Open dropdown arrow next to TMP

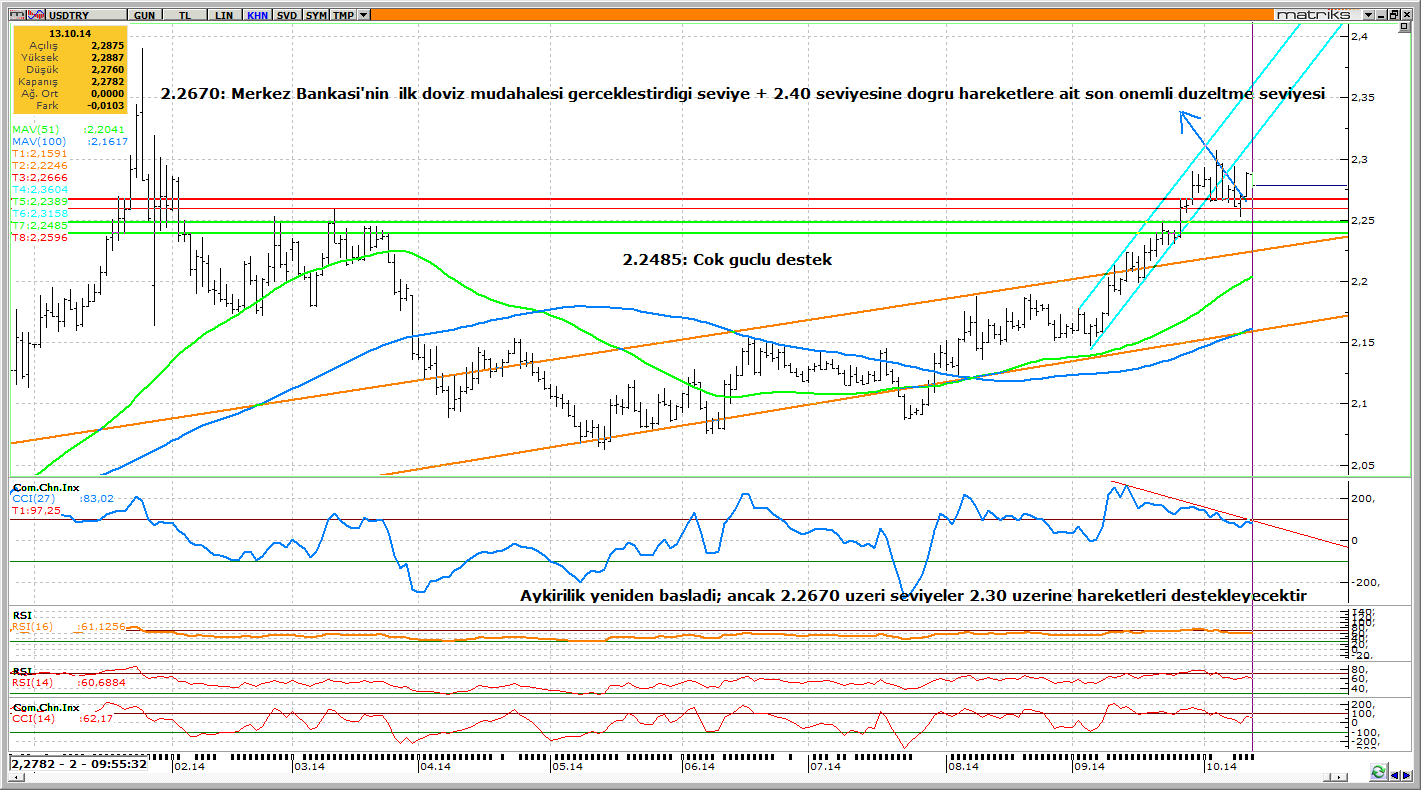point(364,15)
